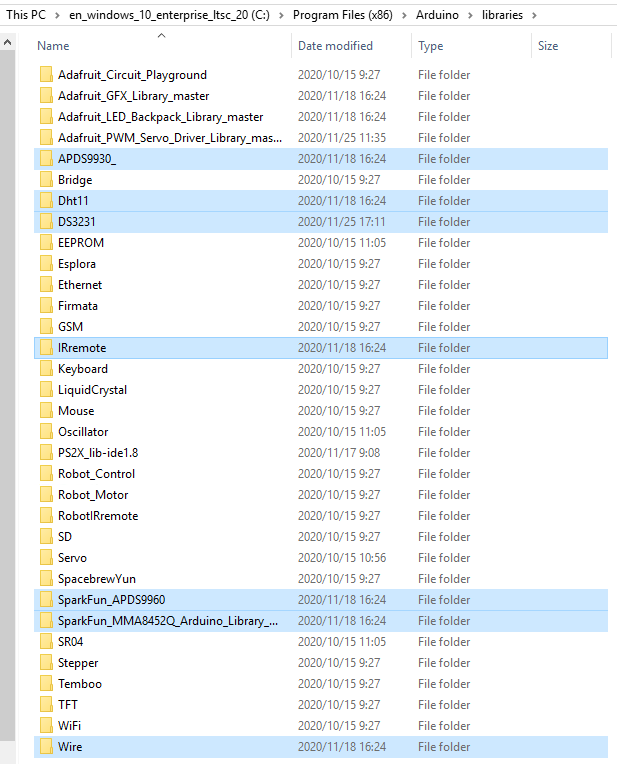This screenshot has width=617, height=764.
Task: Click the Robot_Control folder icon
Action: (46, 473)
